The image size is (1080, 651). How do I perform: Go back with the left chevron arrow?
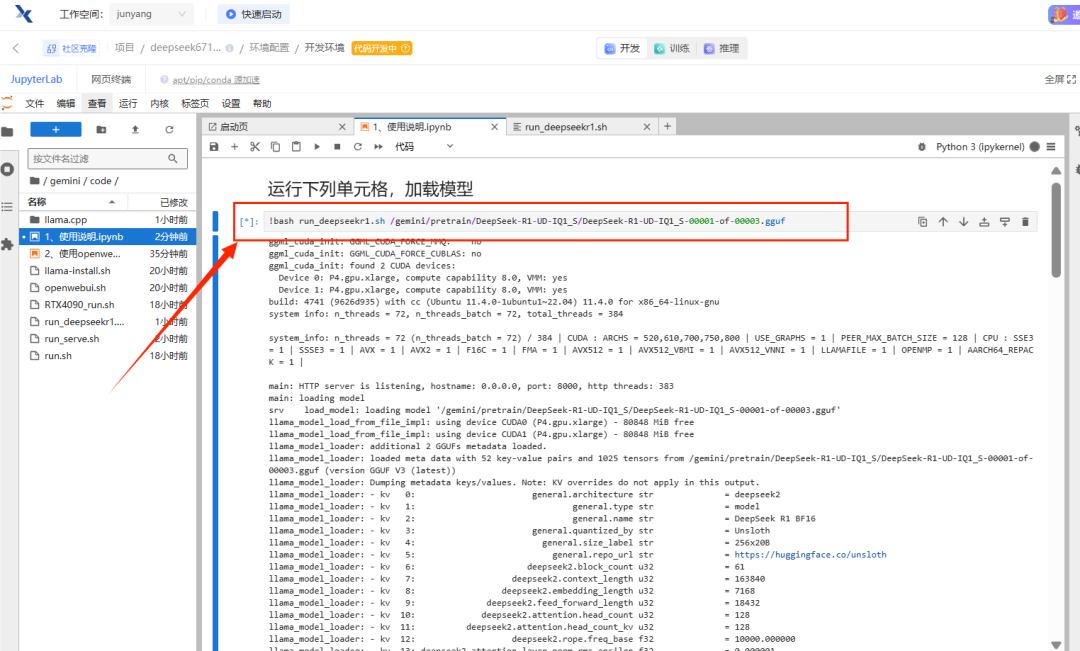[x=16, y=48]
